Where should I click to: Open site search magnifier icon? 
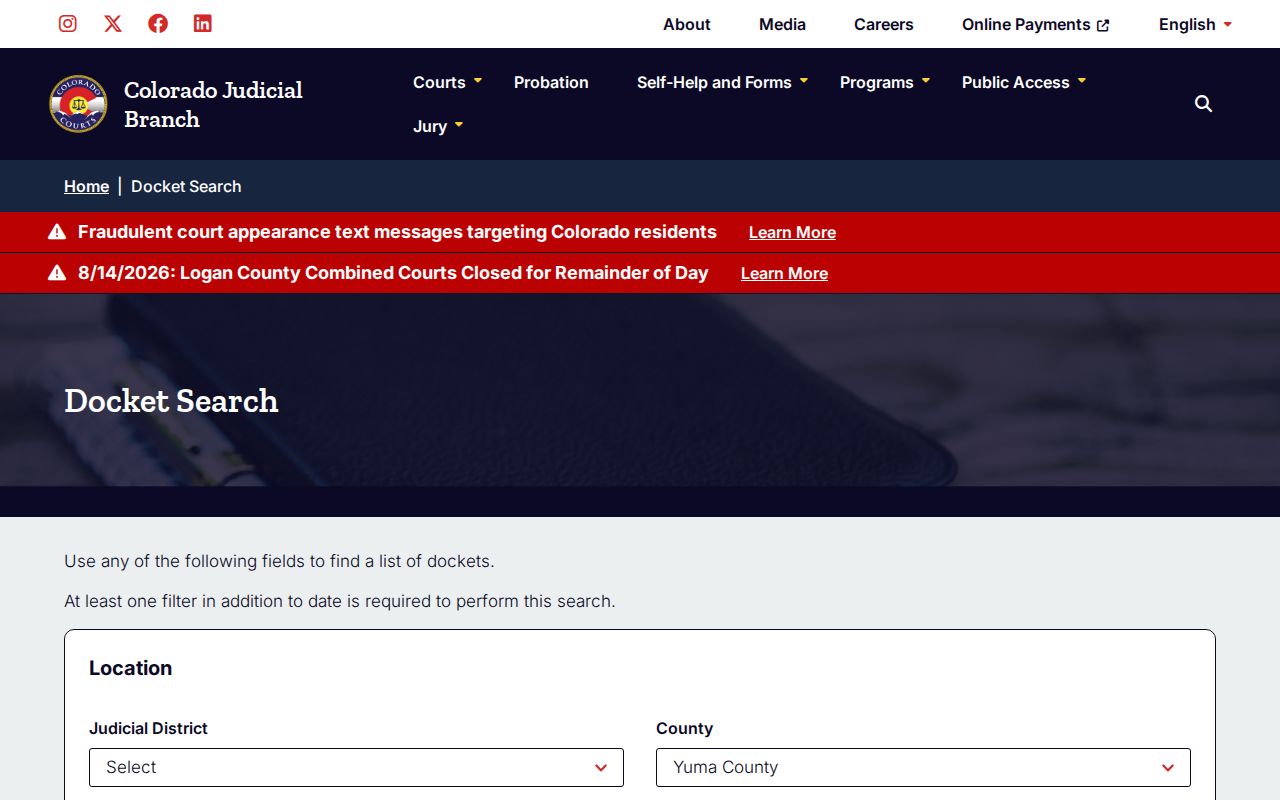(x=1204, y=104)
